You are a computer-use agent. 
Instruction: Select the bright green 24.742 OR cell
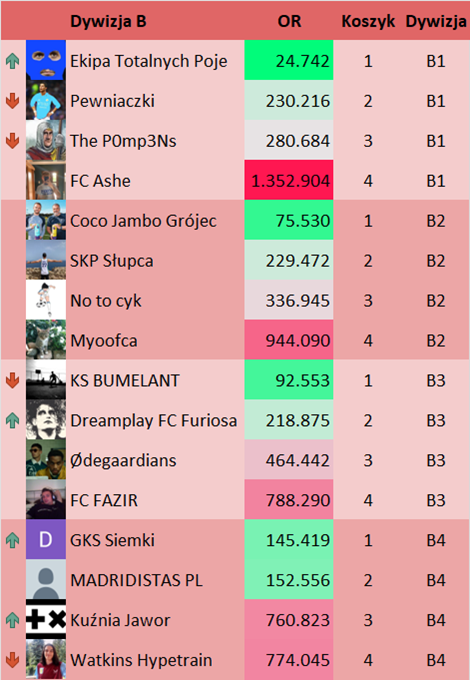click(289, 60)
